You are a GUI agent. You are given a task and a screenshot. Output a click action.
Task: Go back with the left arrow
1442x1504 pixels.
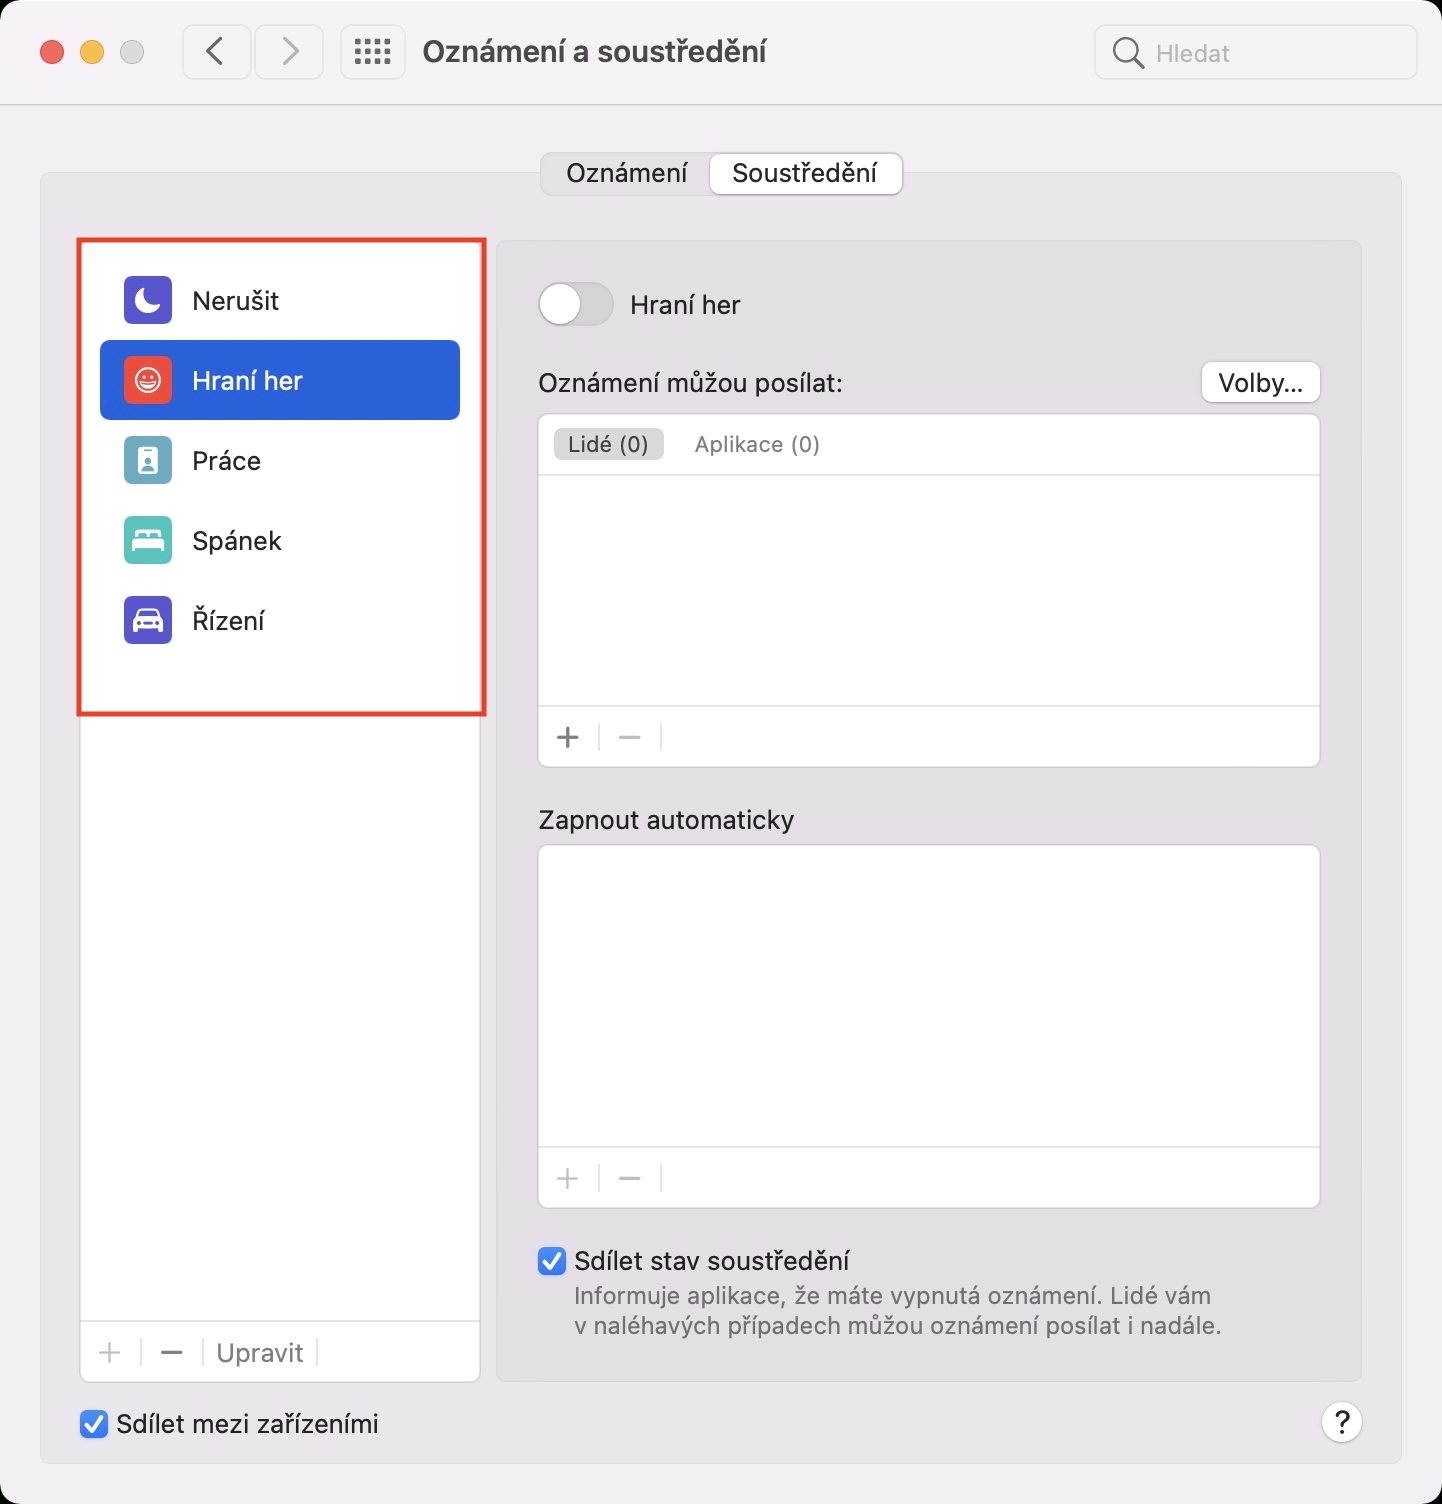point(216,52)
